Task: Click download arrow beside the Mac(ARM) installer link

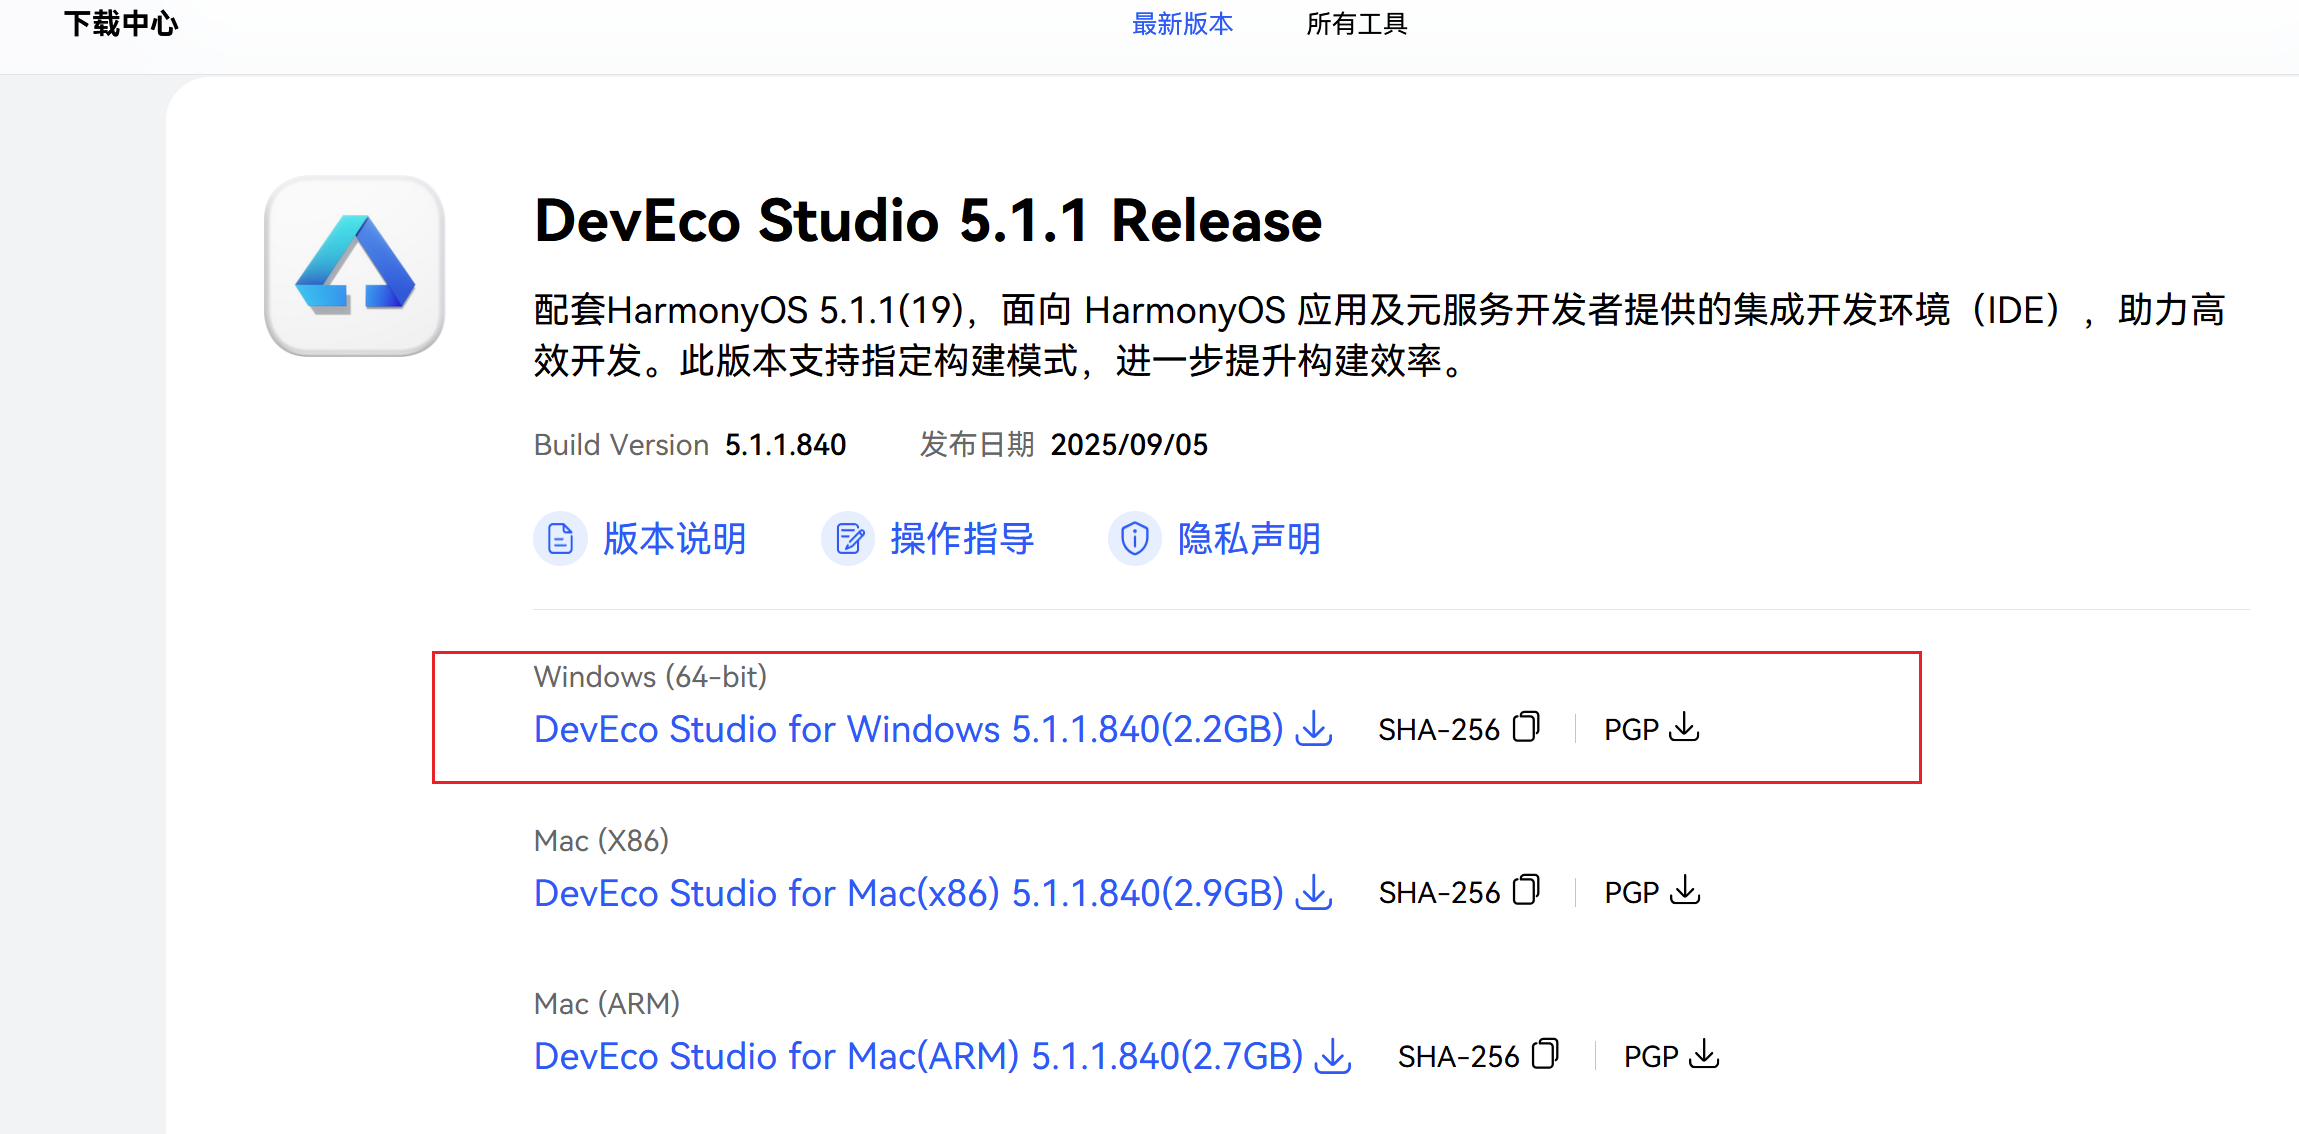Action: pos(1333,1056)
